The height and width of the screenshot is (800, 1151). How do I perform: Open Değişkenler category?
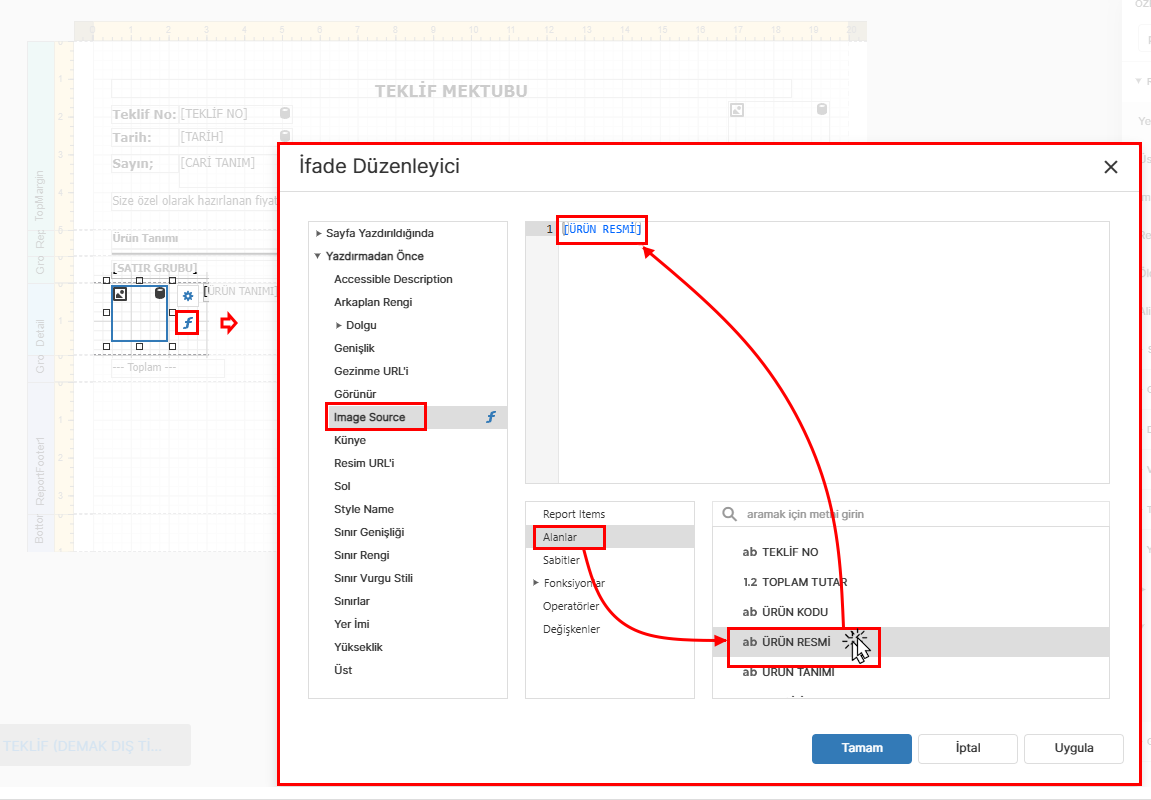tap(571, 629)
